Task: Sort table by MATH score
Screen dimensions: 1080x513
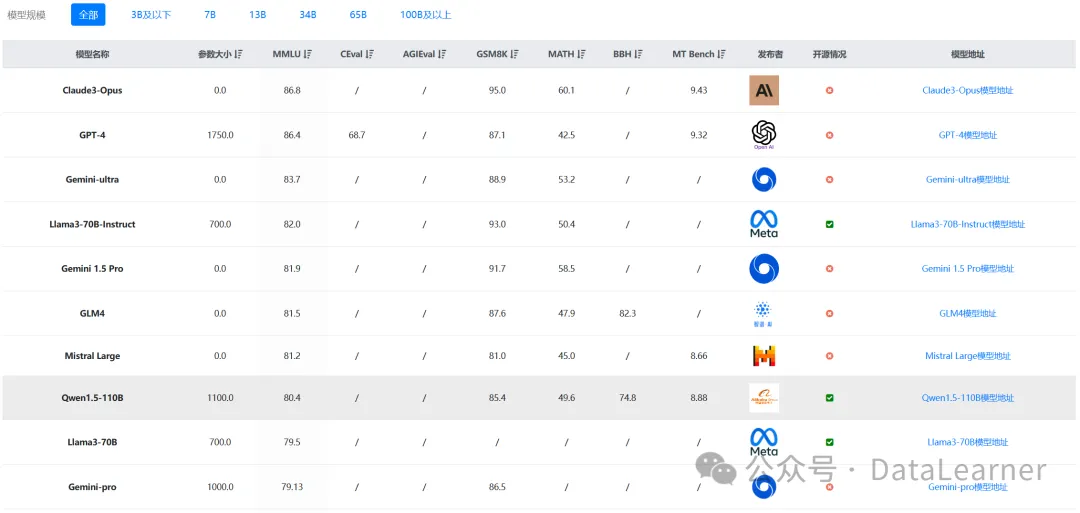Action: pyautogui.click(x=581, y=54)
